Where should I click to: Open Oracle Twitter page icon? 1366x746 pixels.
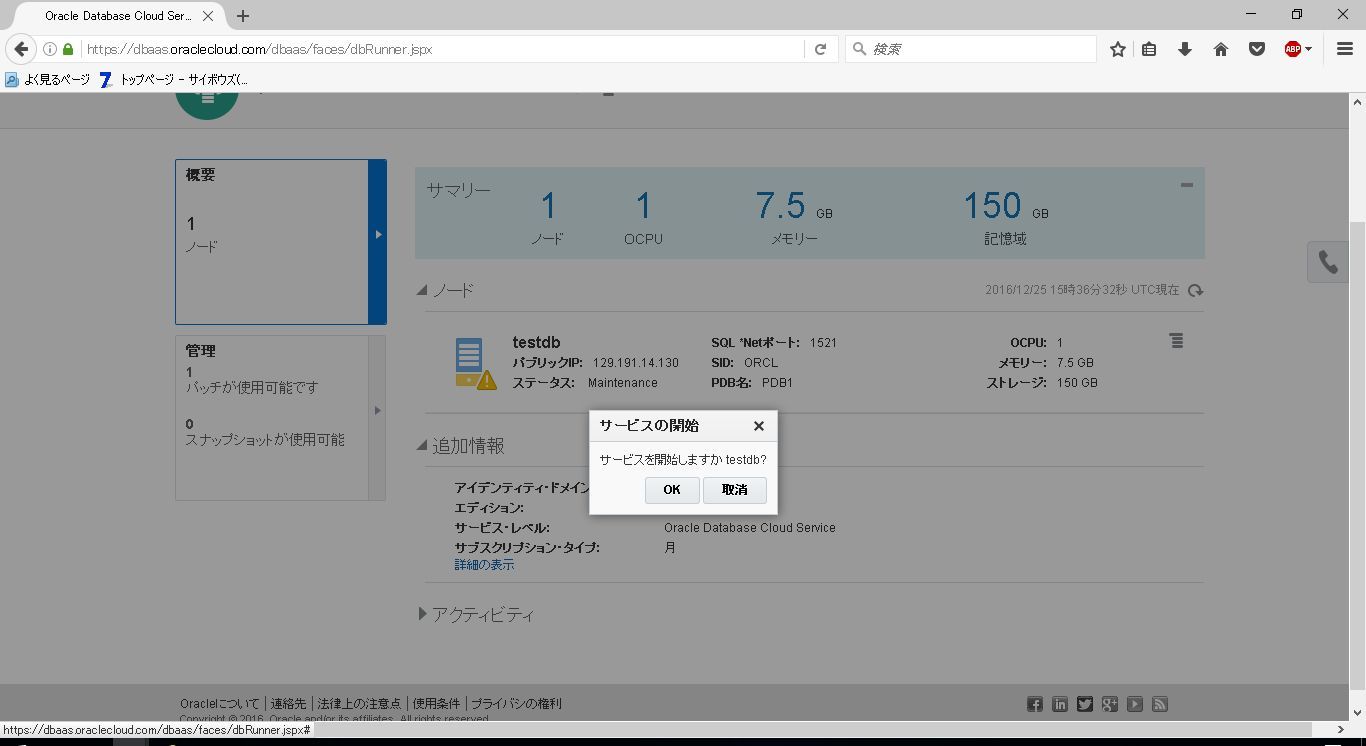(x=1085, y=705)
